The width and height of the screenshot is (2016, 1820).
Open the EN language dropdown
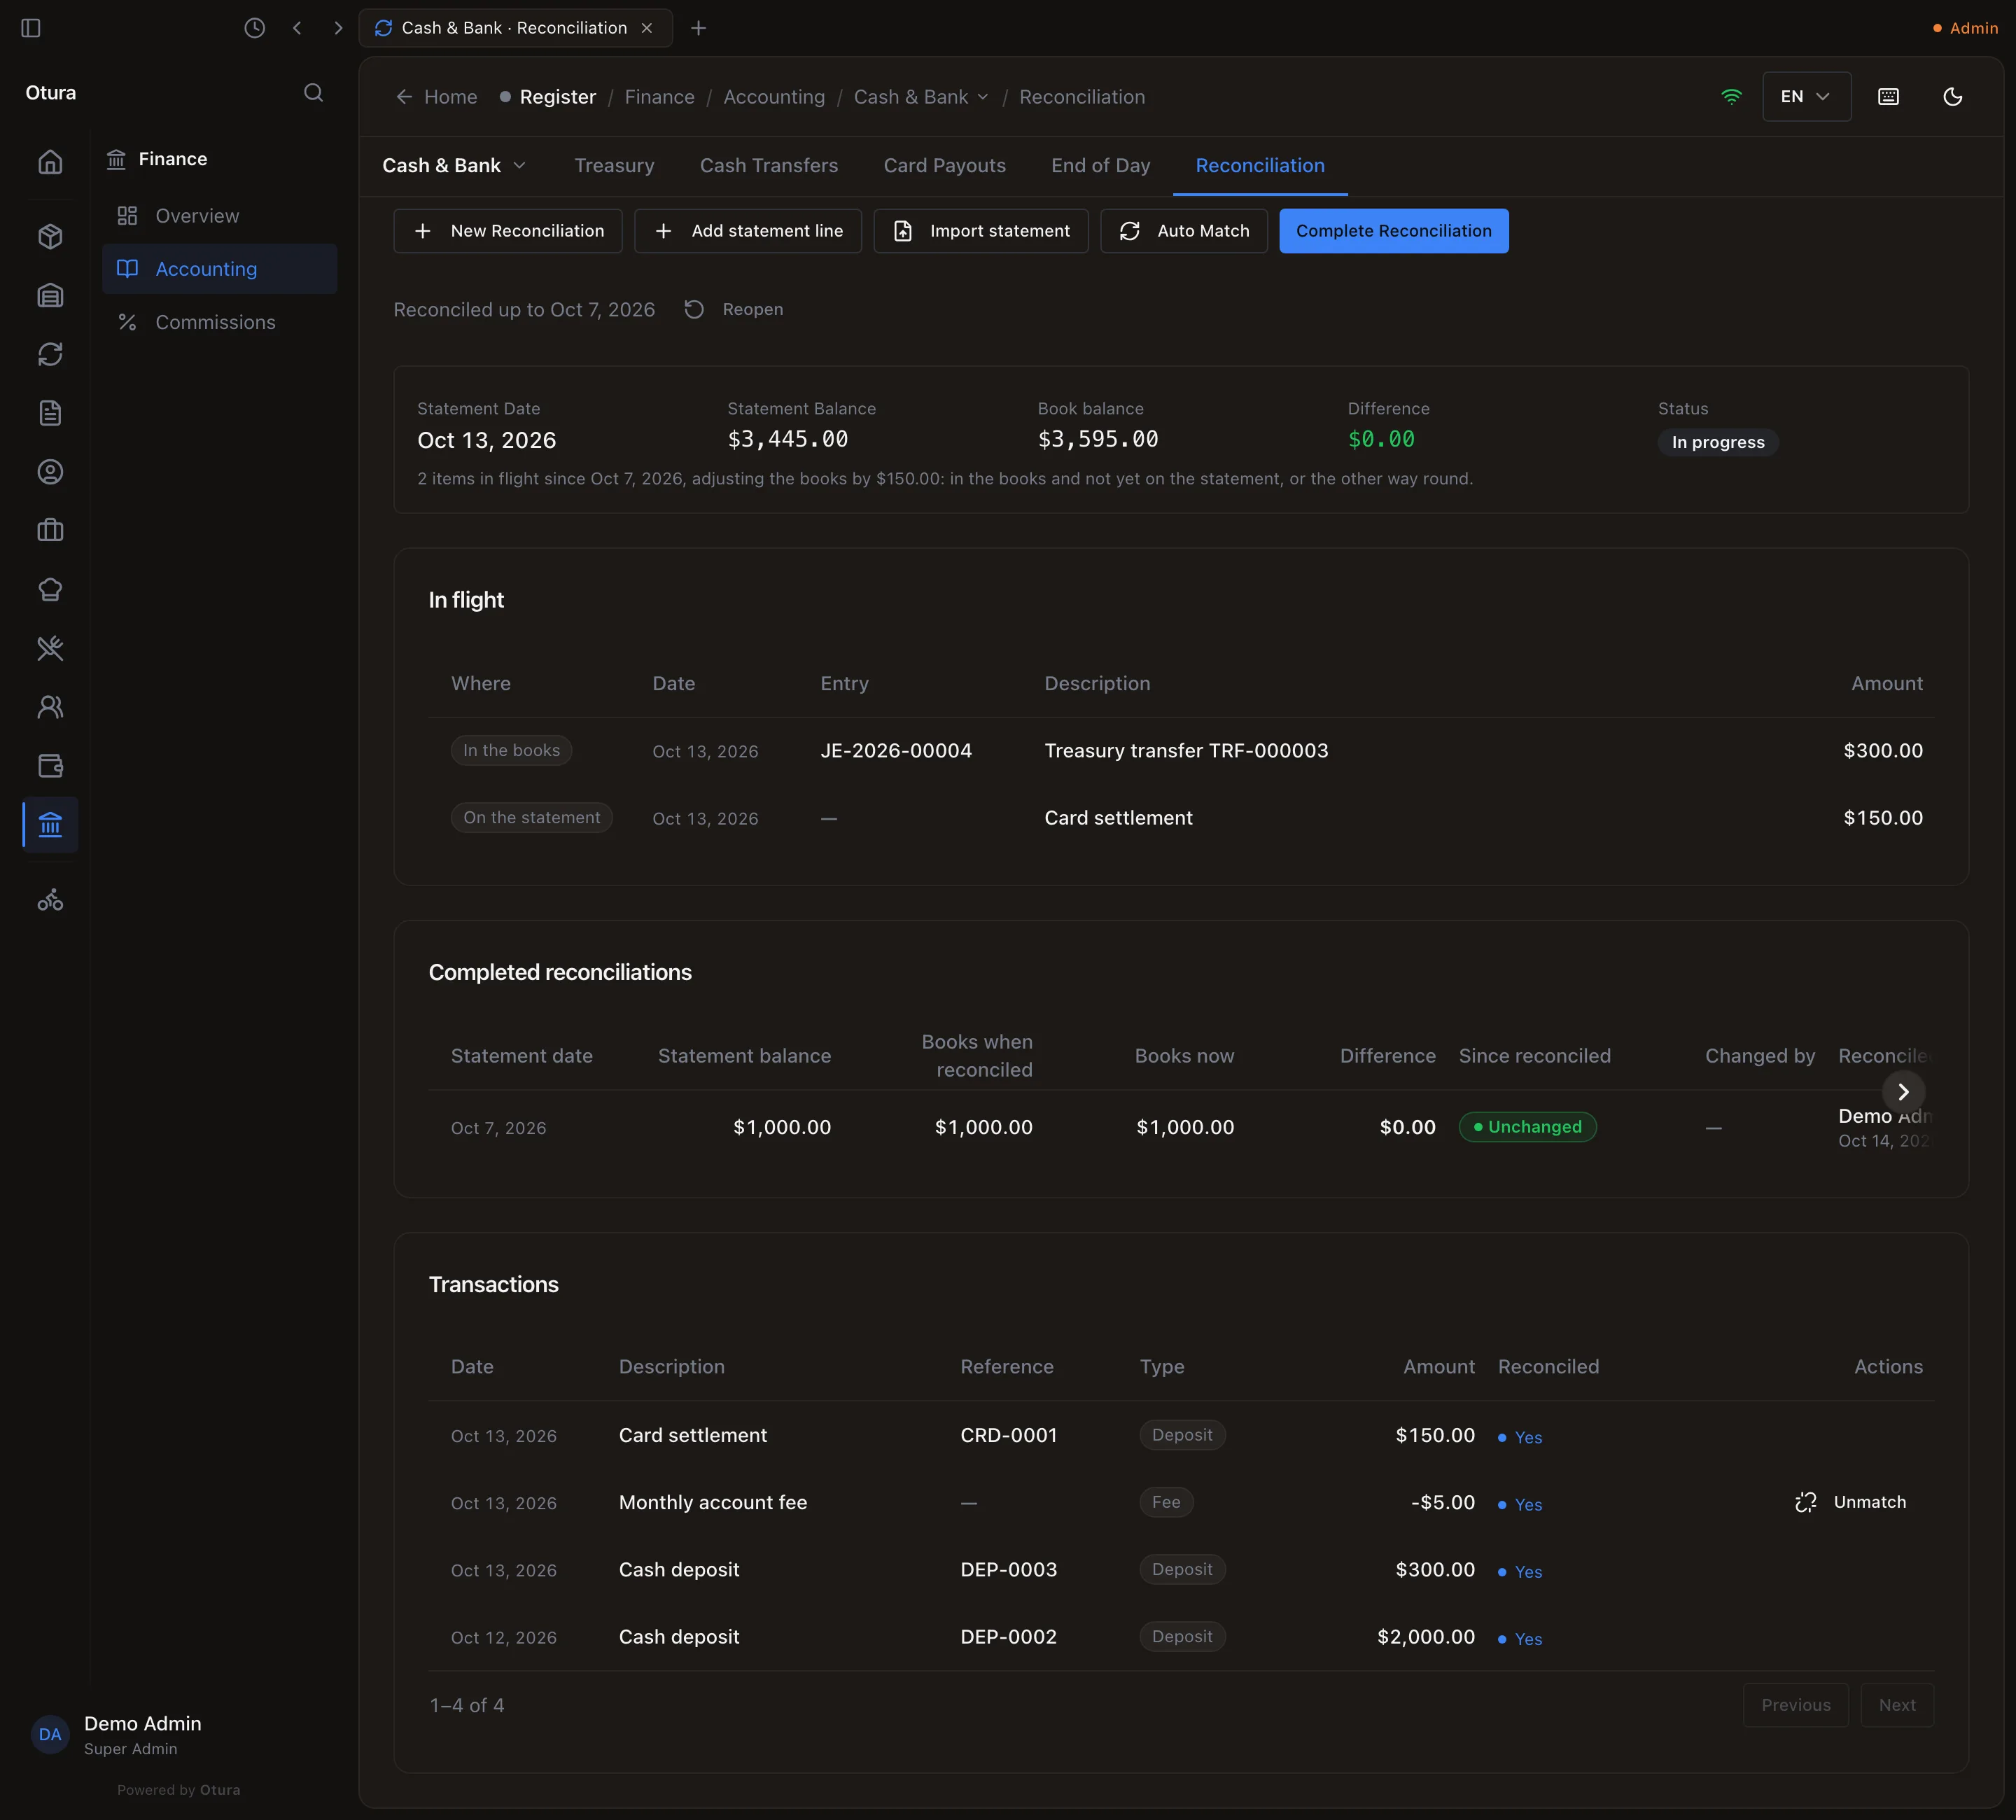[1806, 97]
